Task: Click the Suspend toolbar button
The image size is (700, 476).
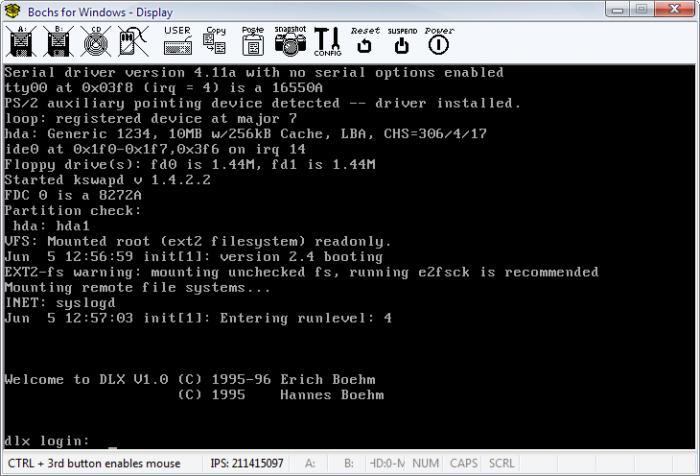Action: point(402,41)
